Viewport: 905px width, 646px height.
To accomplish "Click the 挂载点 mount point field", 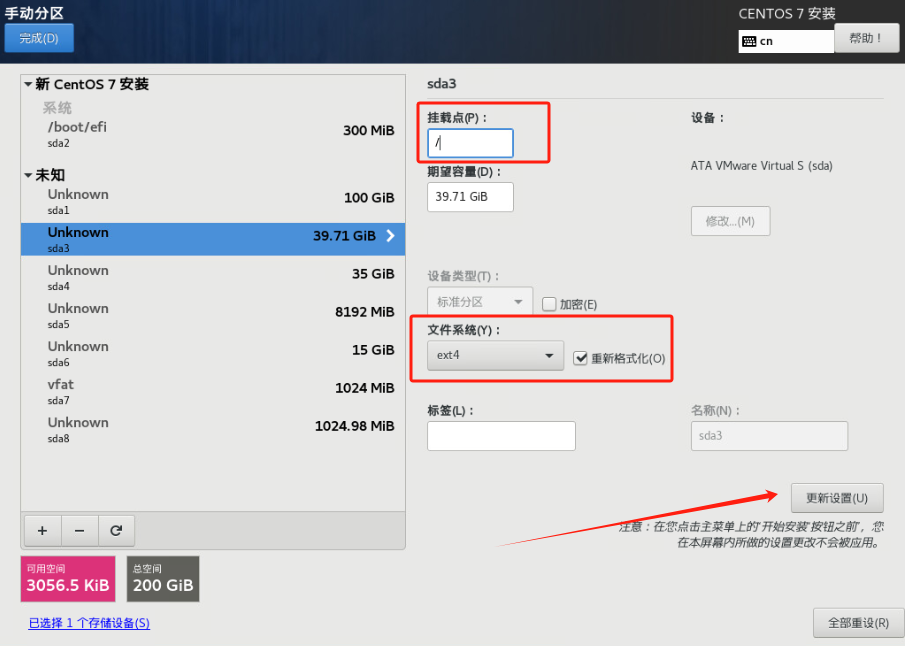I will (470, 143).
